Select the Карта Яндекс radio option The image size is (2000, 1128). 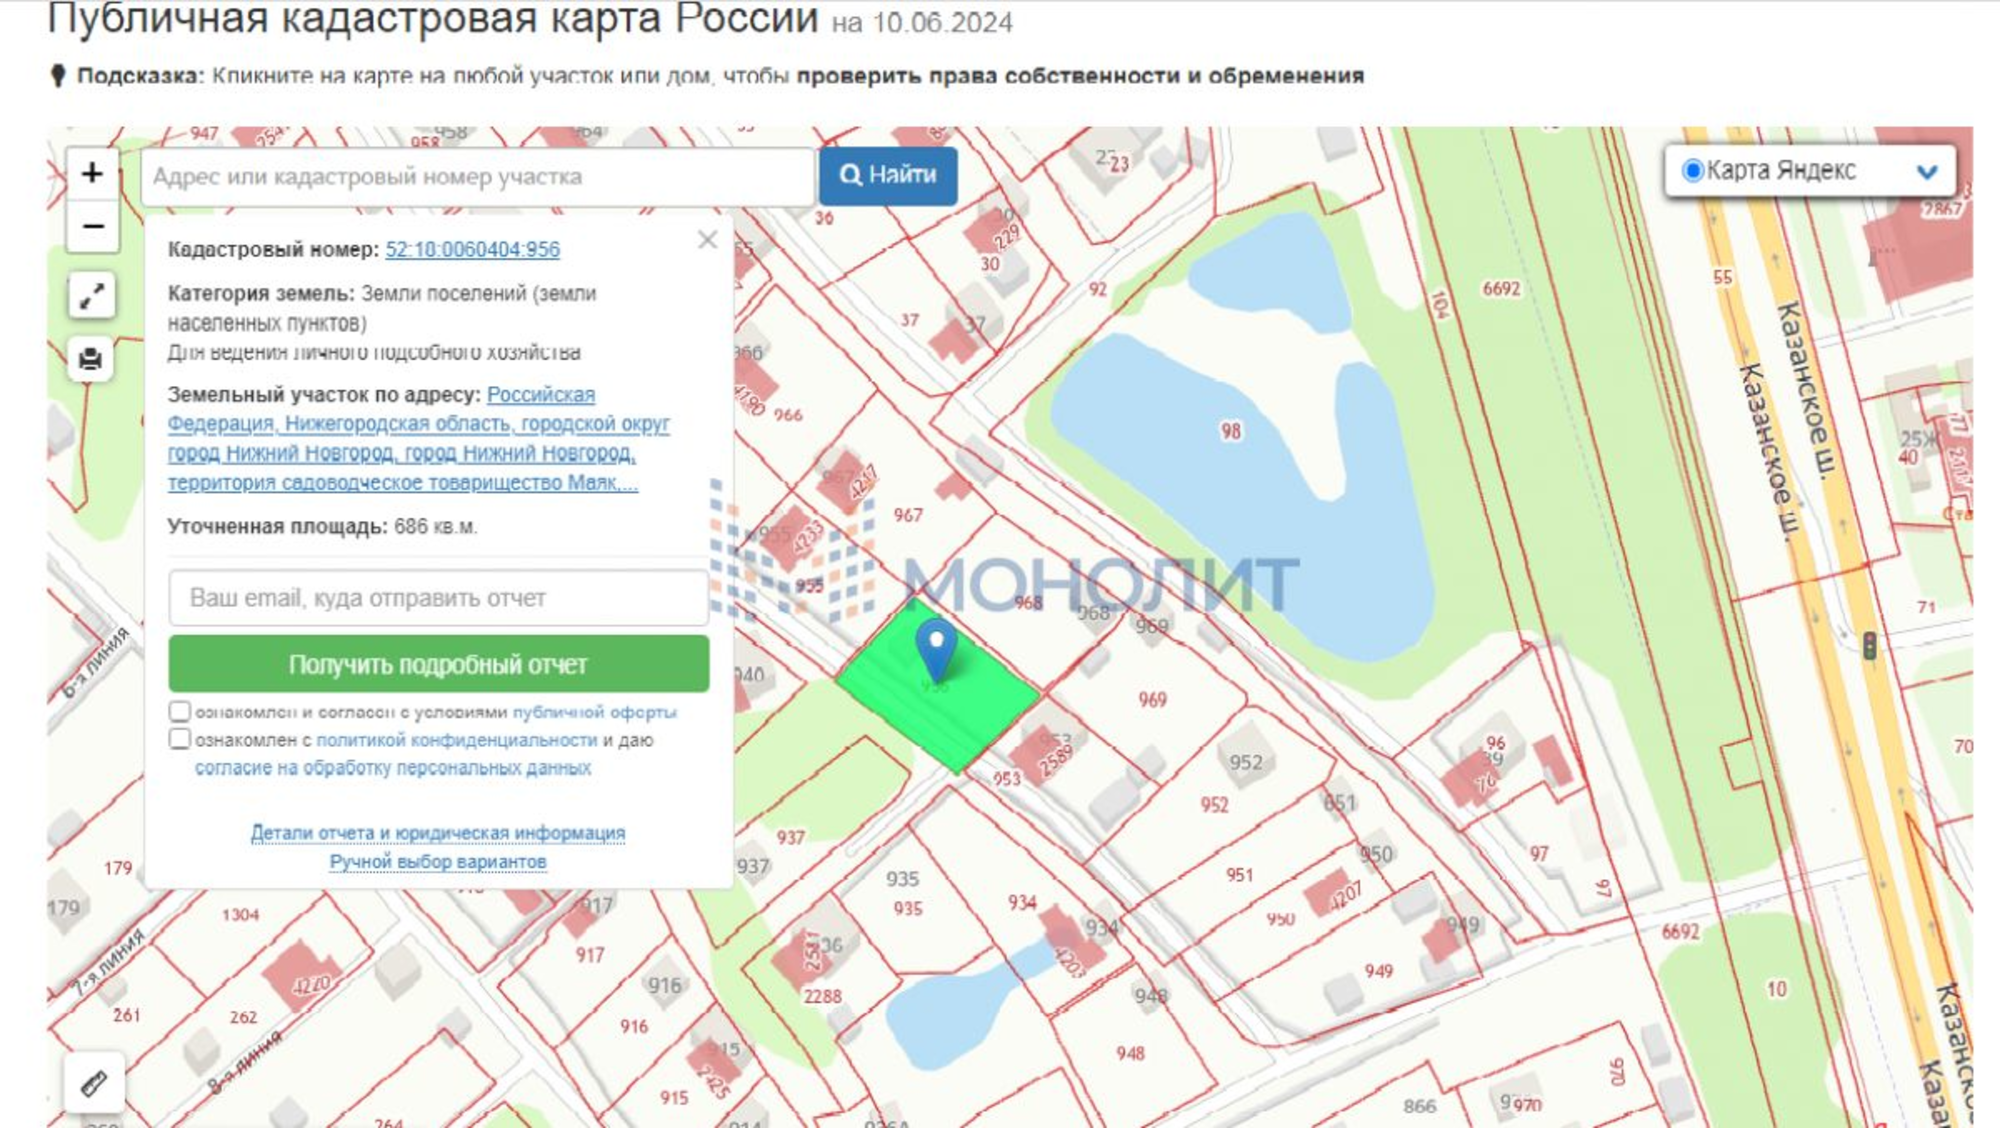point(1692,171)
